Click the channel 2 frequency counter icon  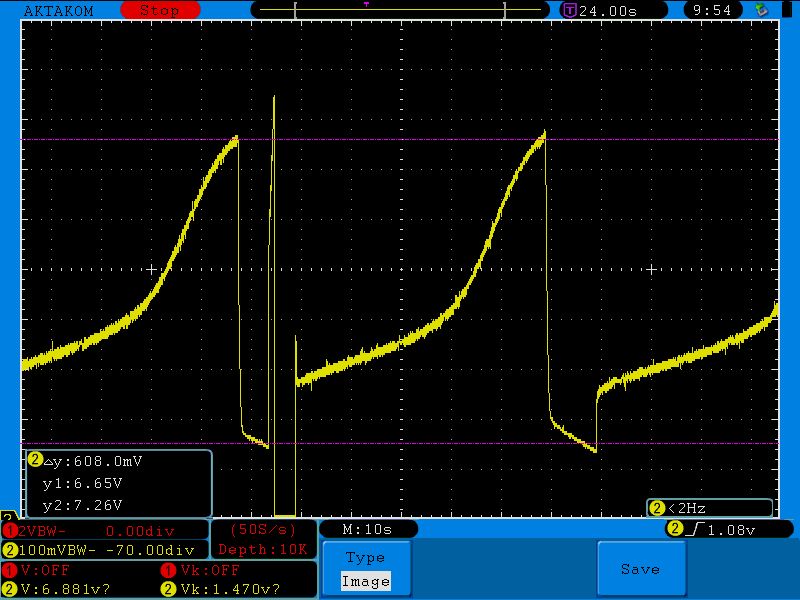pyautogui.click(x=657, y=508)
